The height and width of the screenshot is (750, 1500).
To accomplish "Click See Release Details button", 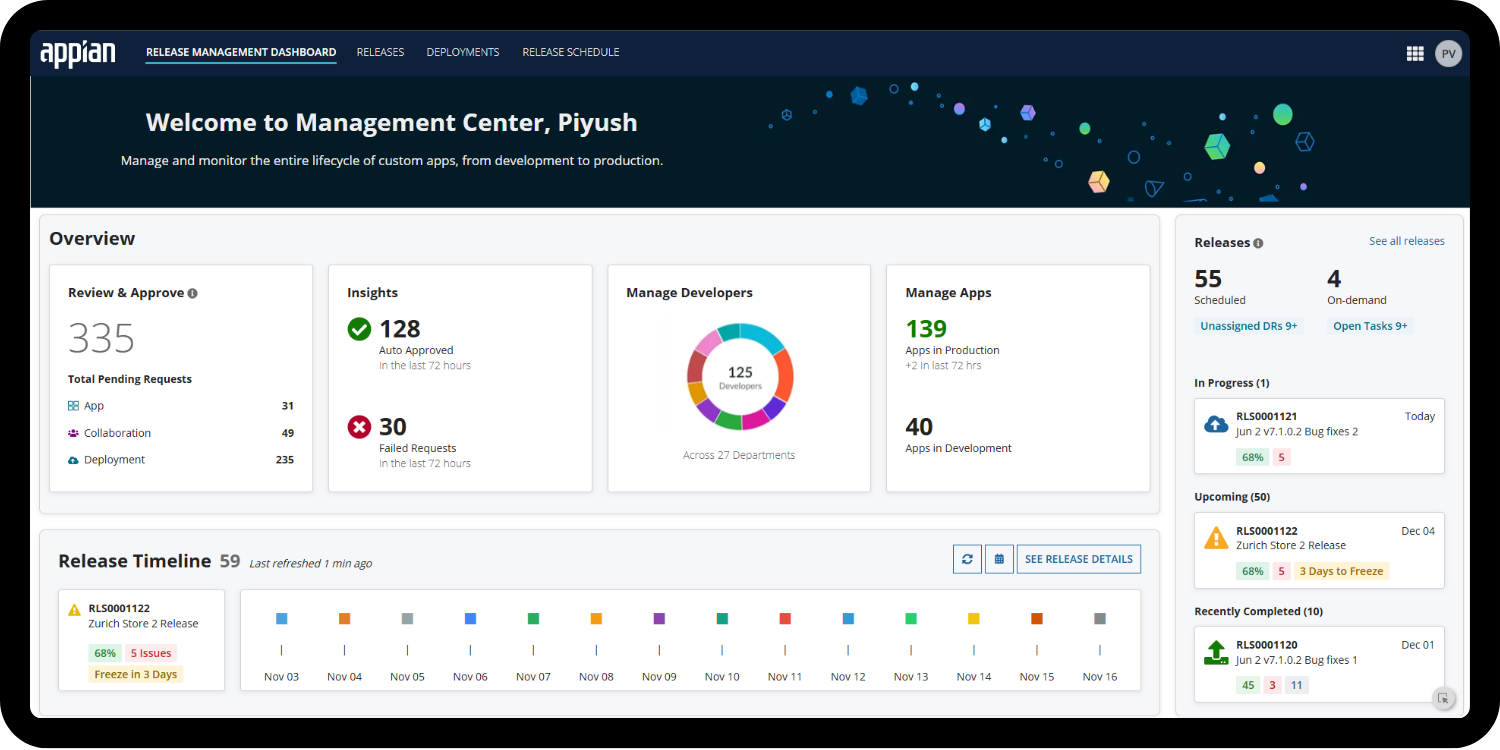I will [x=1079, y=559].
